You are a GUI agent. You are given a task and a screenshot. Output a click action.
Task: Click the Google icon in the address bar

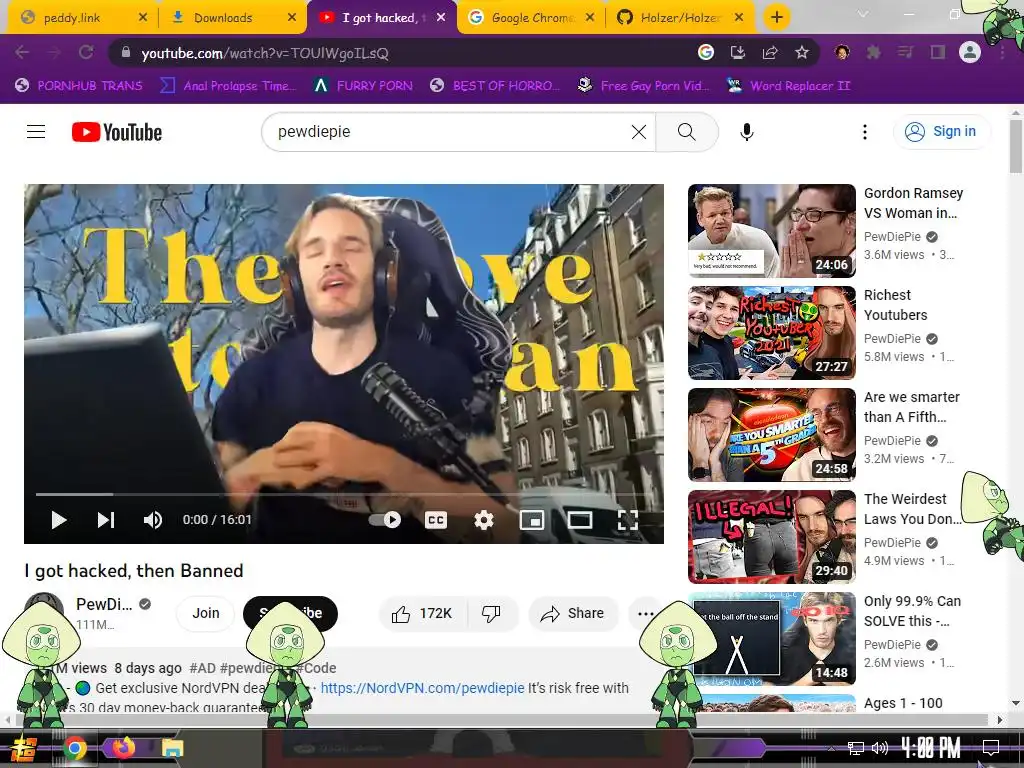tap(706, 52)
